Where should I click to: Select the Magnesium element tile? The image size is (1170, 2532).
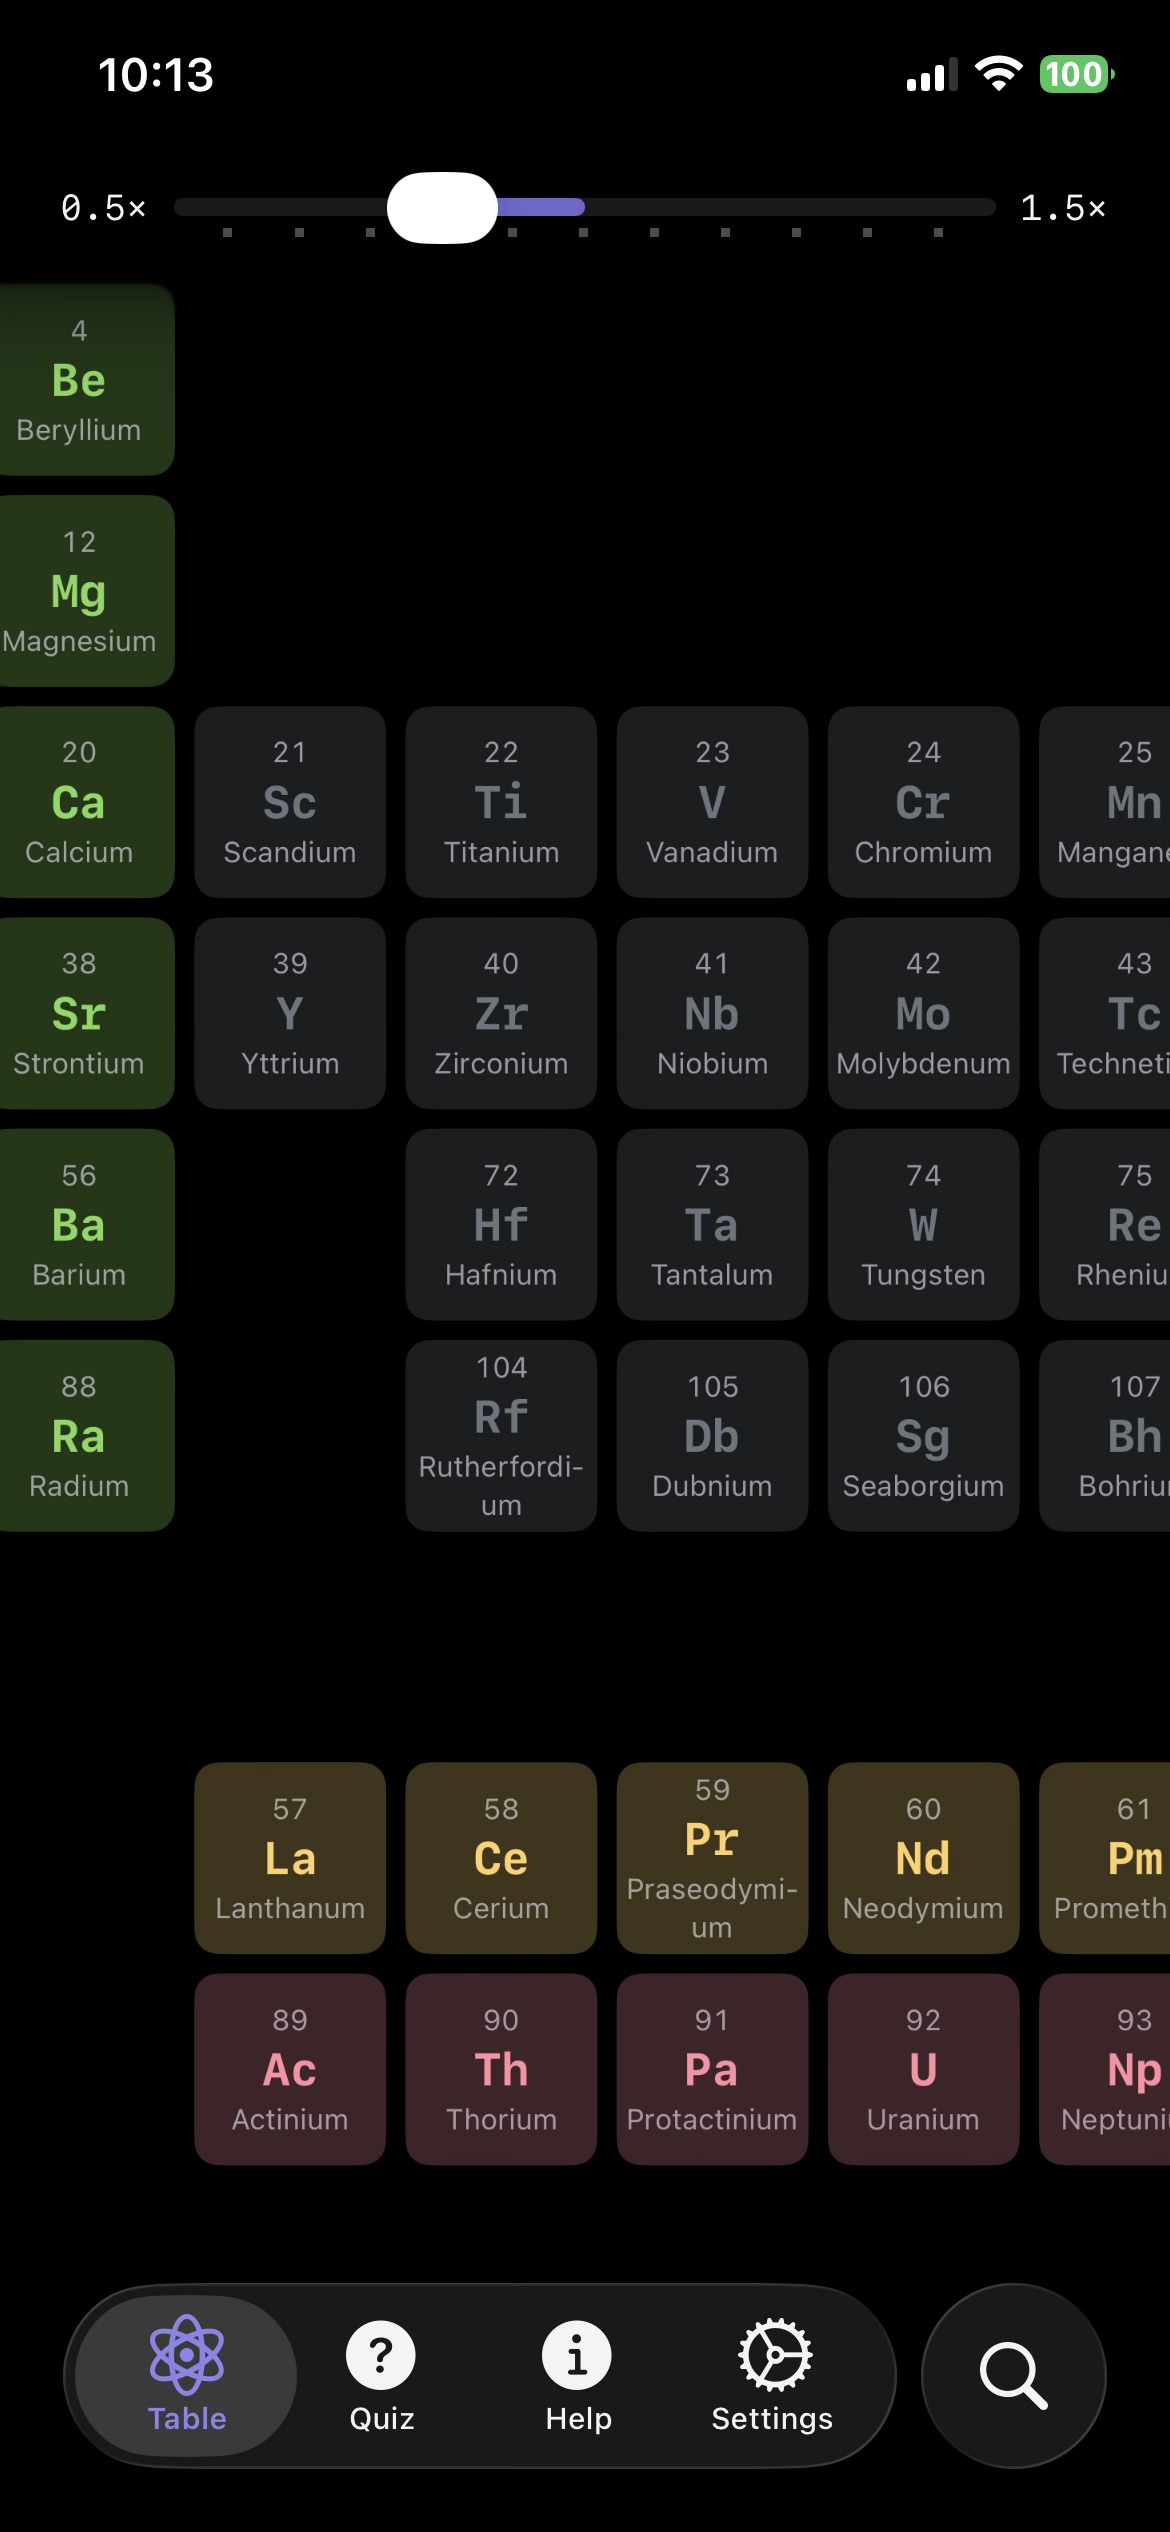[x=82, y=591]
